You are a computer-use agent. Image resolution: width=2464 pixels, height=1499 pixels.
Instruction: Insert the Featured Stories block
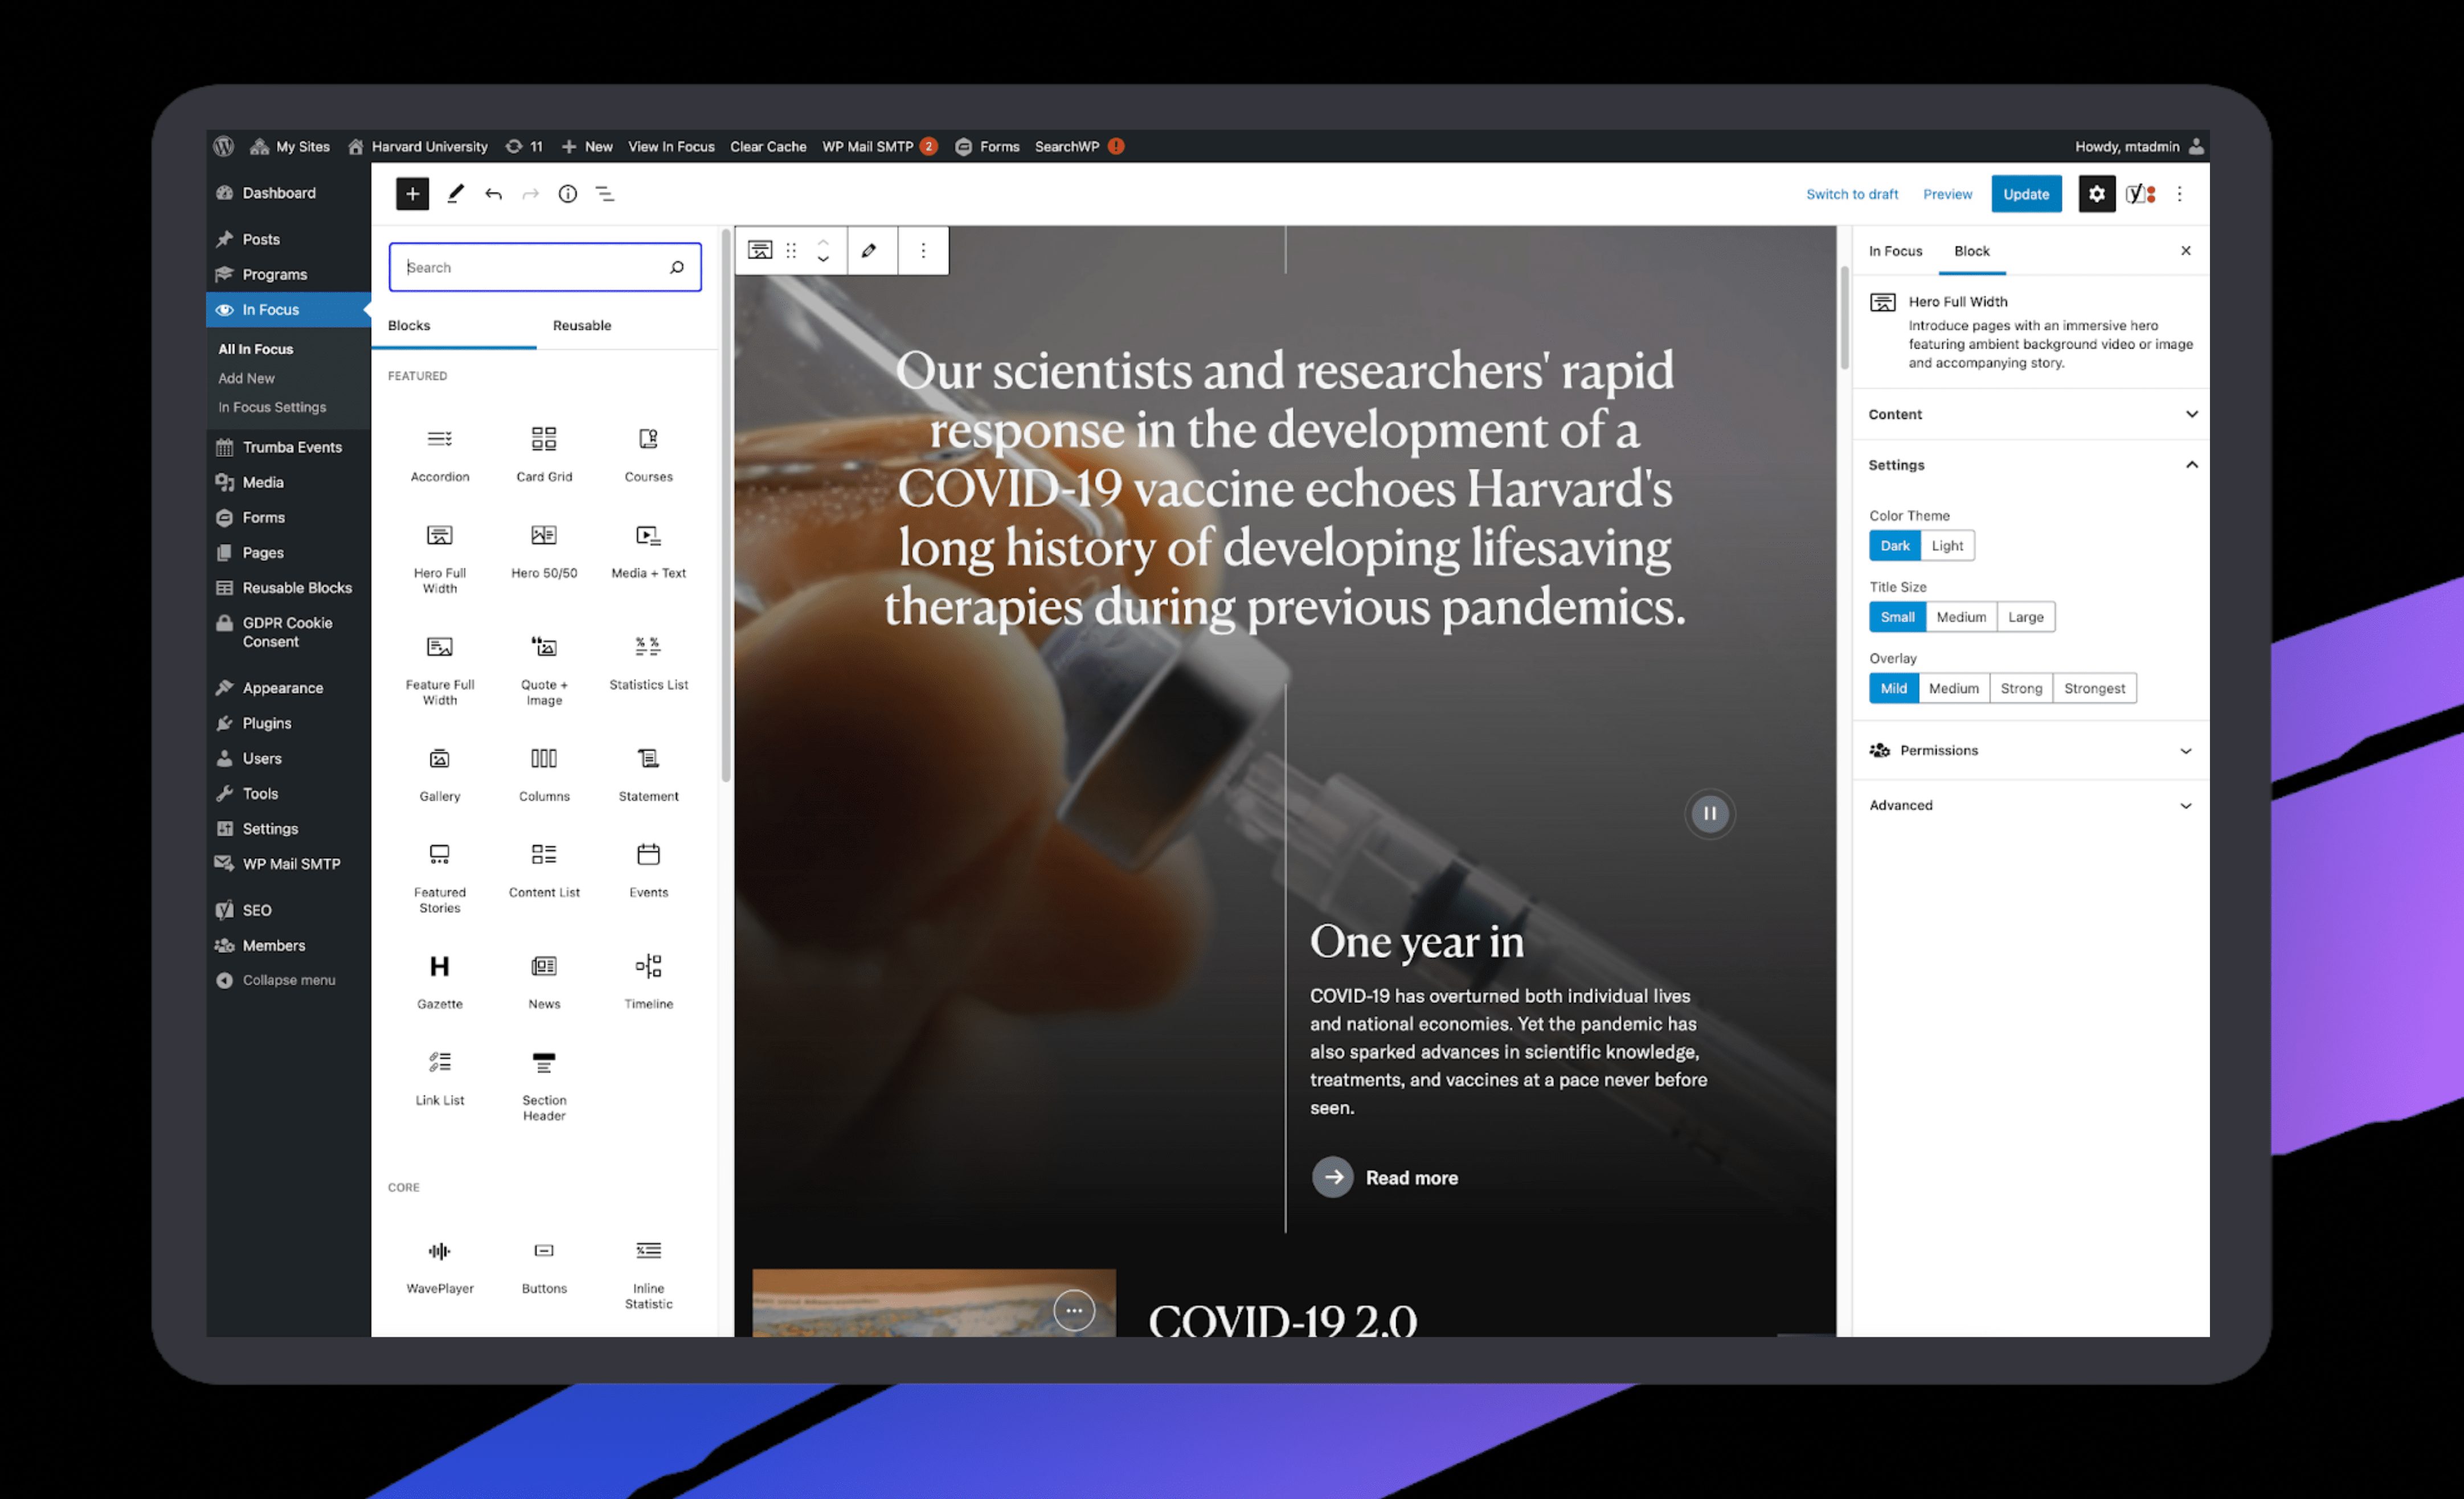point(440,878)
